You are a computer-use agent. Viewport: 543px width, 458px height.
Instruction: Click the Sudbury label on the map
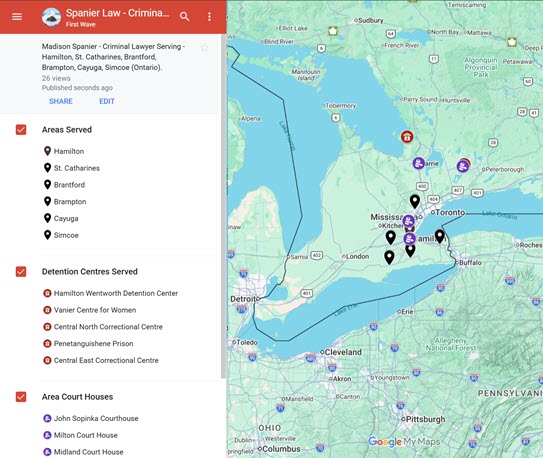click(x=371, y=20)
